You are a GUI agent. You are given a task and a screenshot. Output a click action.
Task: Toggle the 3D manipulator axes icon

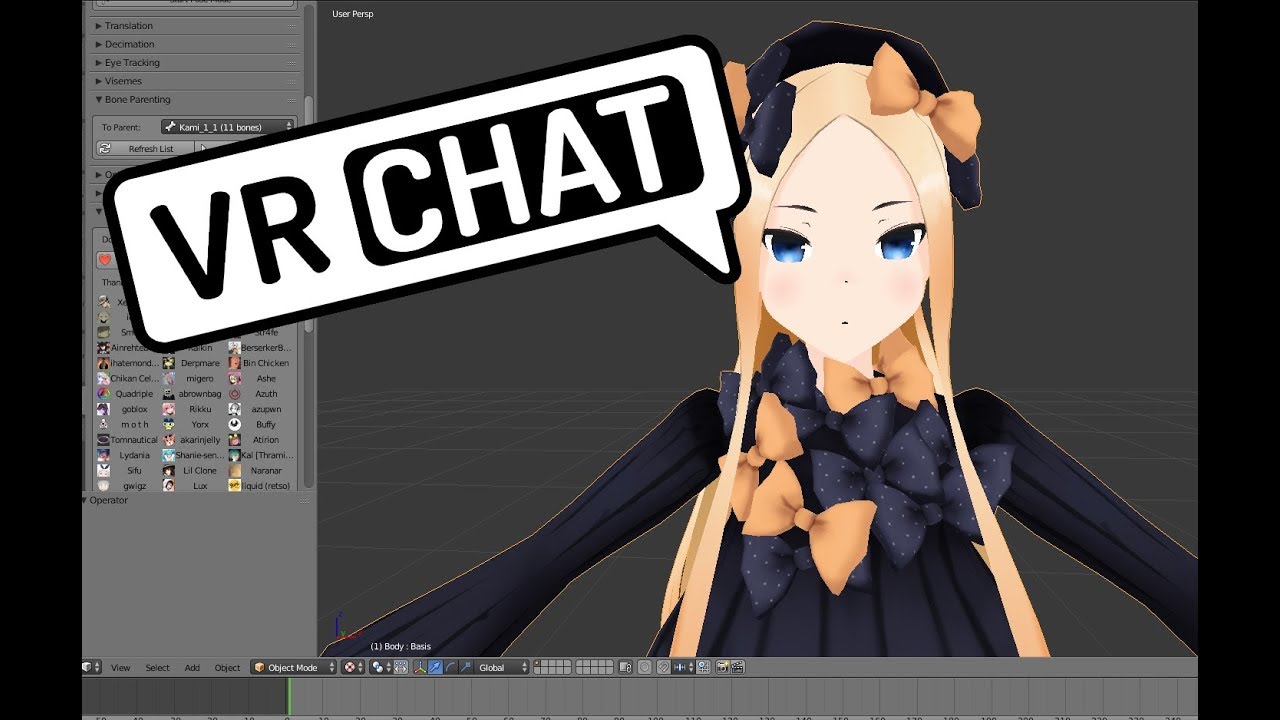(x=420, y=667)
